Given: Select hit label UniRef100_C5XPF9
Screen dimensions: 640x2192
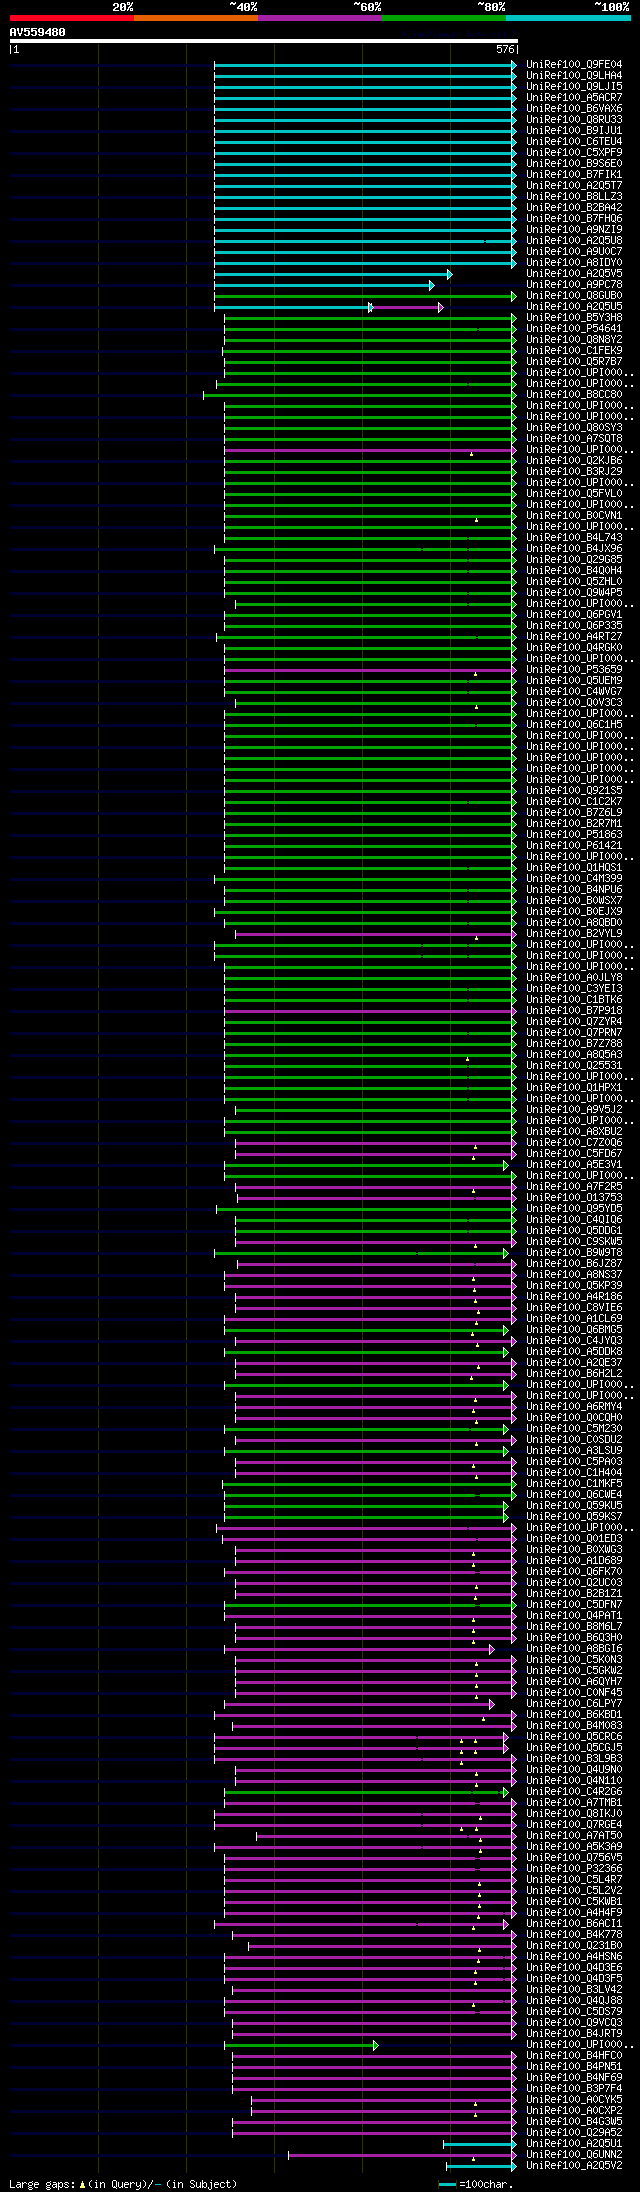Looking at the screenshot, I should 574,153.
